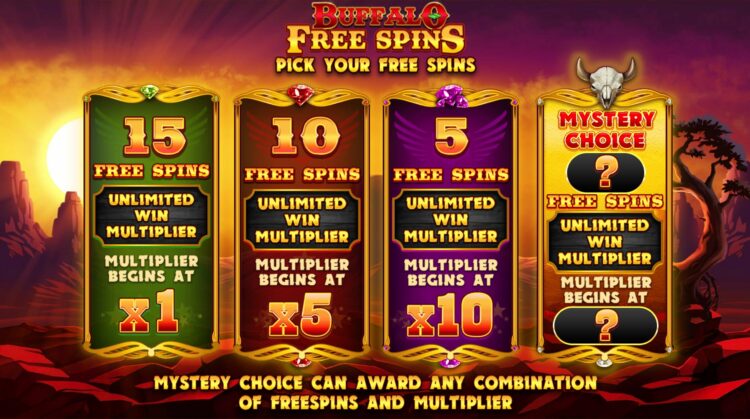
Task: Click the x1 multiplier on the green card
Action: (149, 312)
